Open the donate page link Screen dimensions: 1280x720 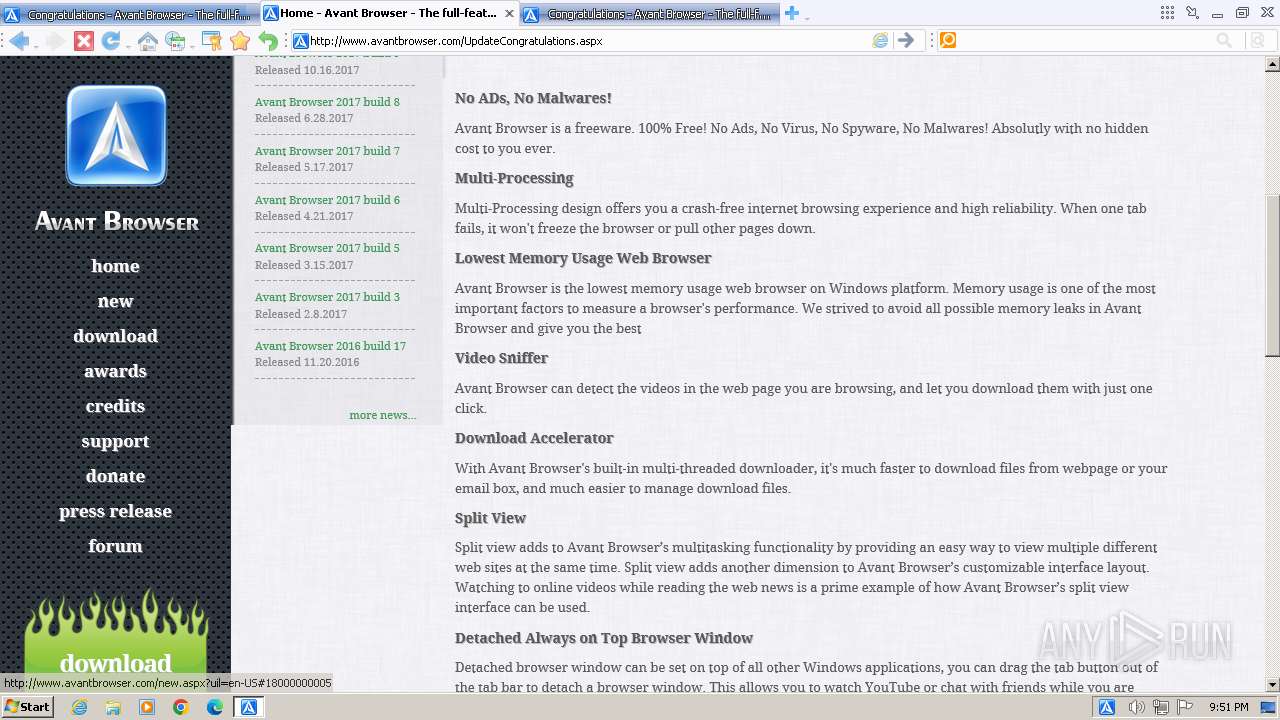(x=115, y=476)
